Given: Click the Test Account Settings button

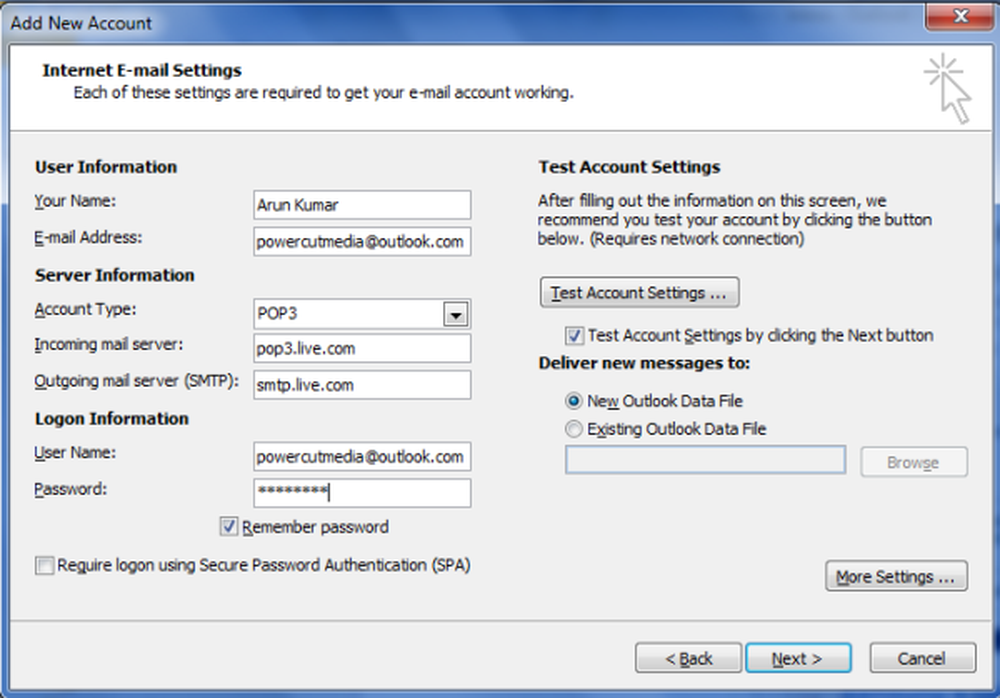Looking at the screenshot, I should [639, 293].
